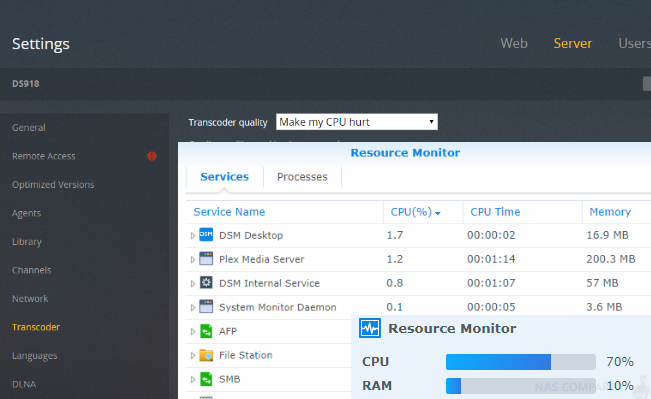
Task: Switch to the Processes tab
Action: [x=302, y=177]
